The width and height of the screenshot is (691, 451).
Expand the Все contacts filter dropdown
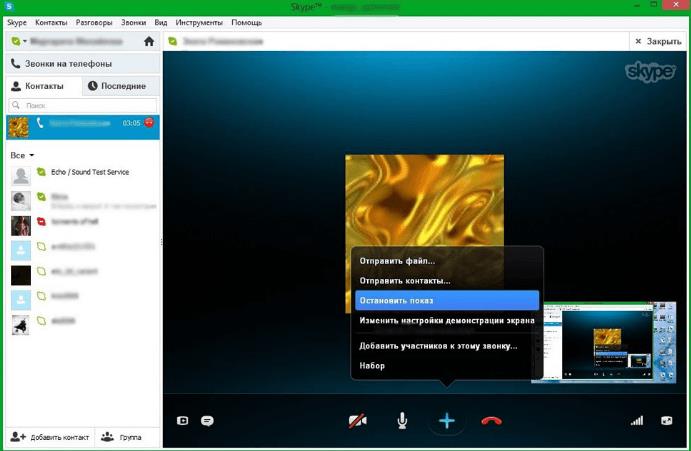coord(31,156)
